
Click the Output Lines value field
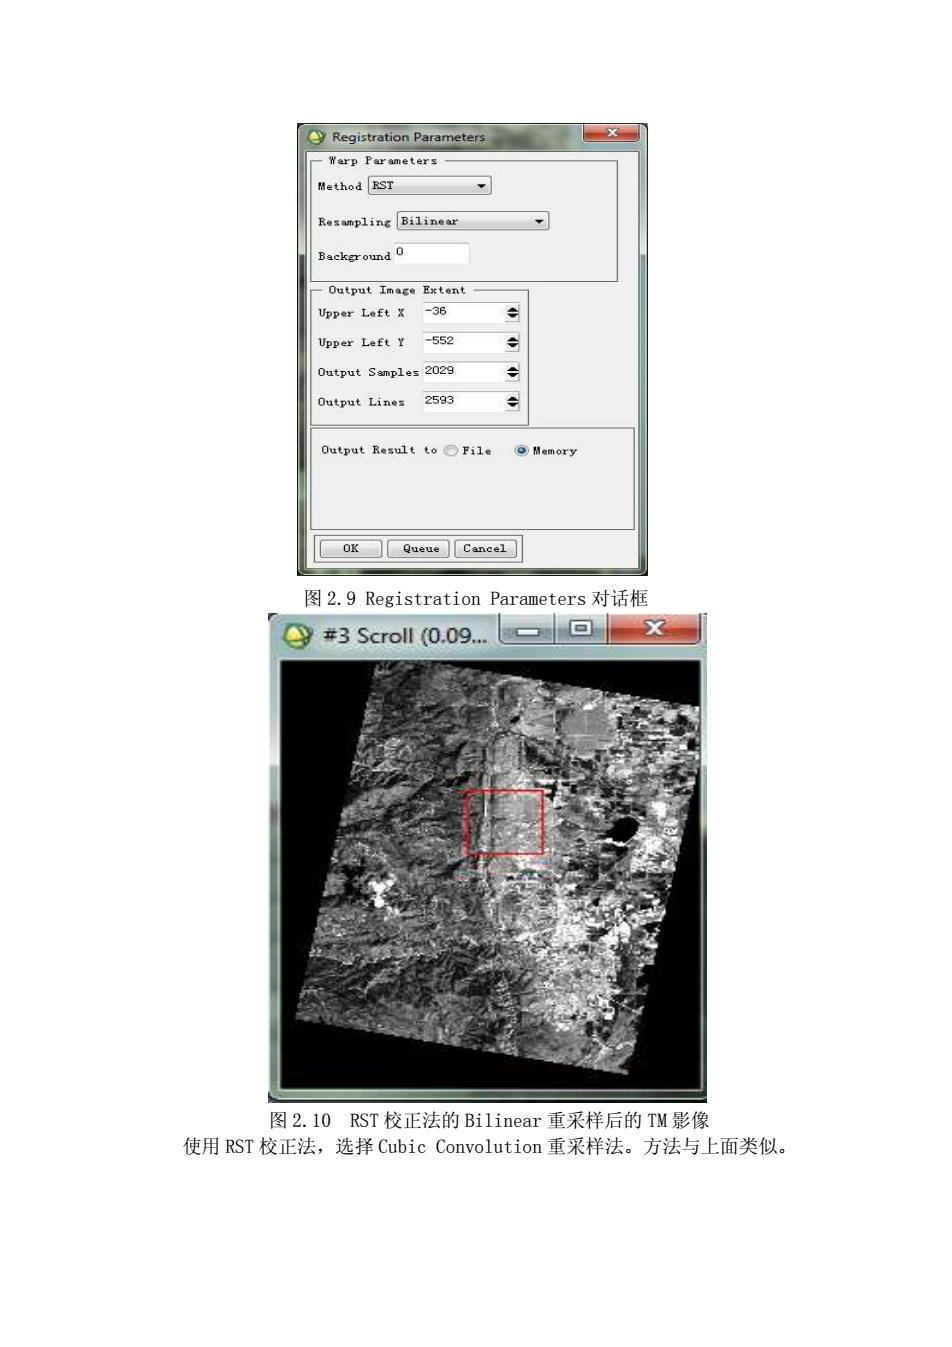(x=463, y=402)
